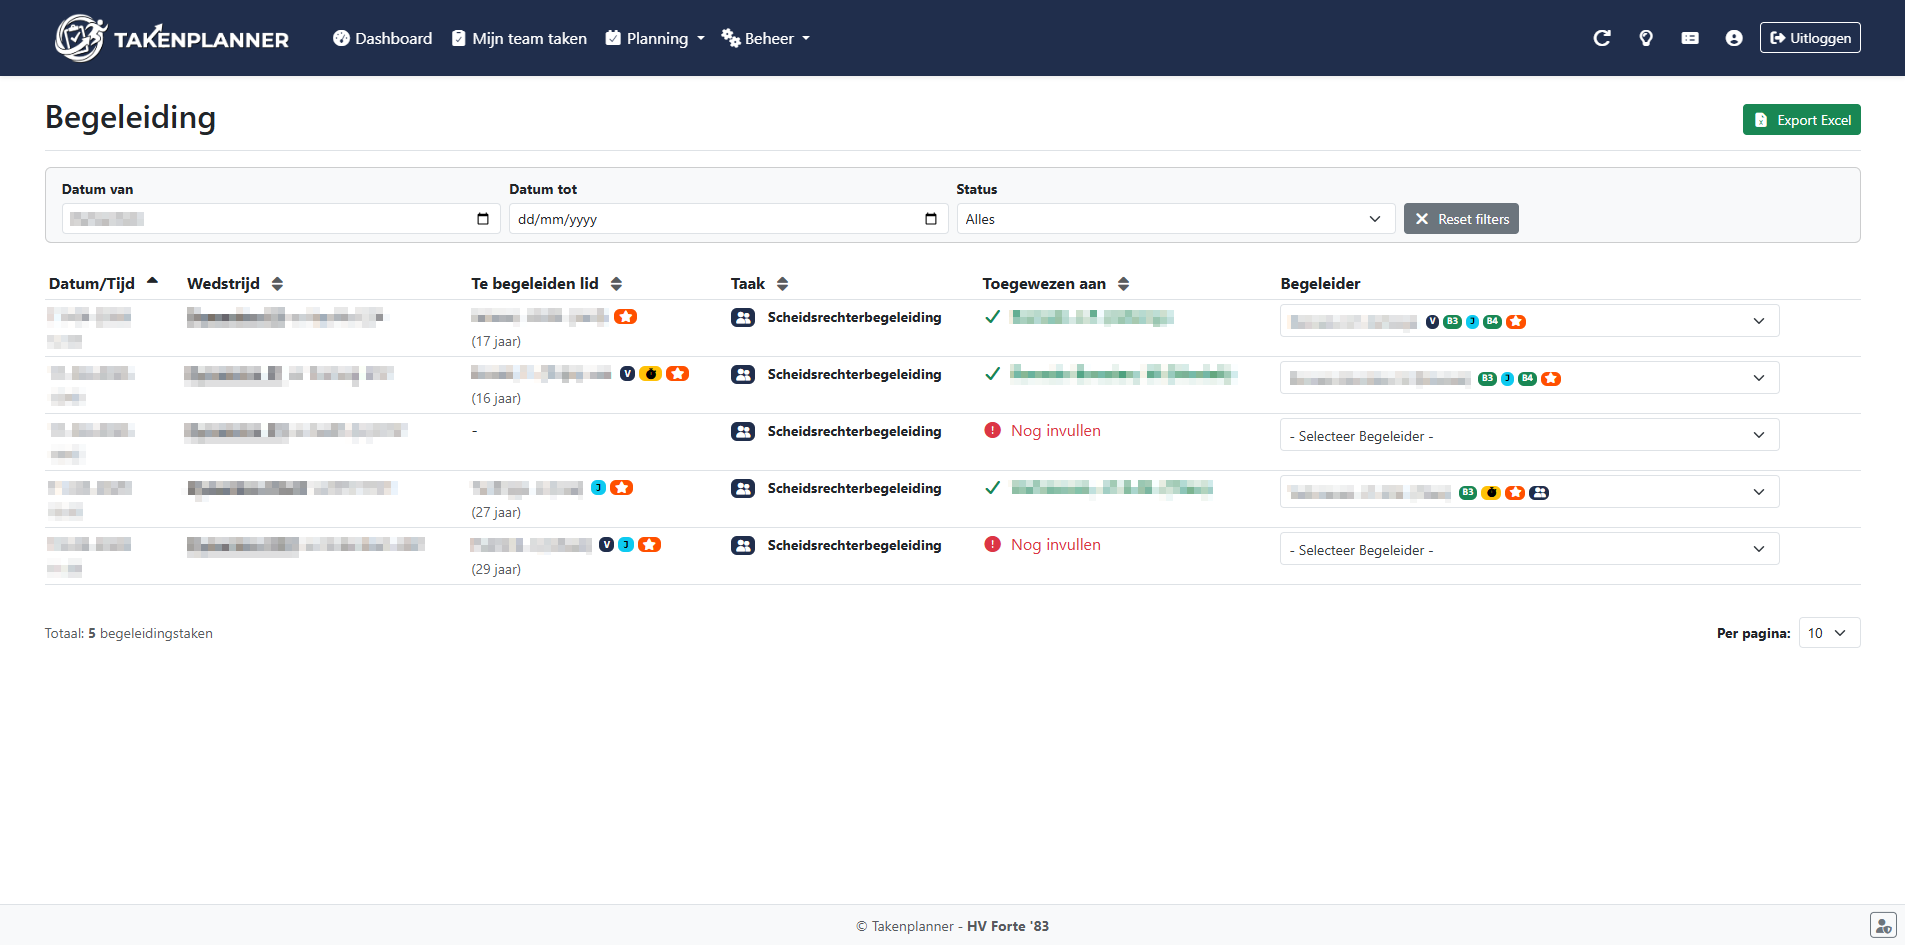The width and height of the screenshot is (1905, 945).
Task: Sort by the Taak column arrows
Action: (782, 284)
